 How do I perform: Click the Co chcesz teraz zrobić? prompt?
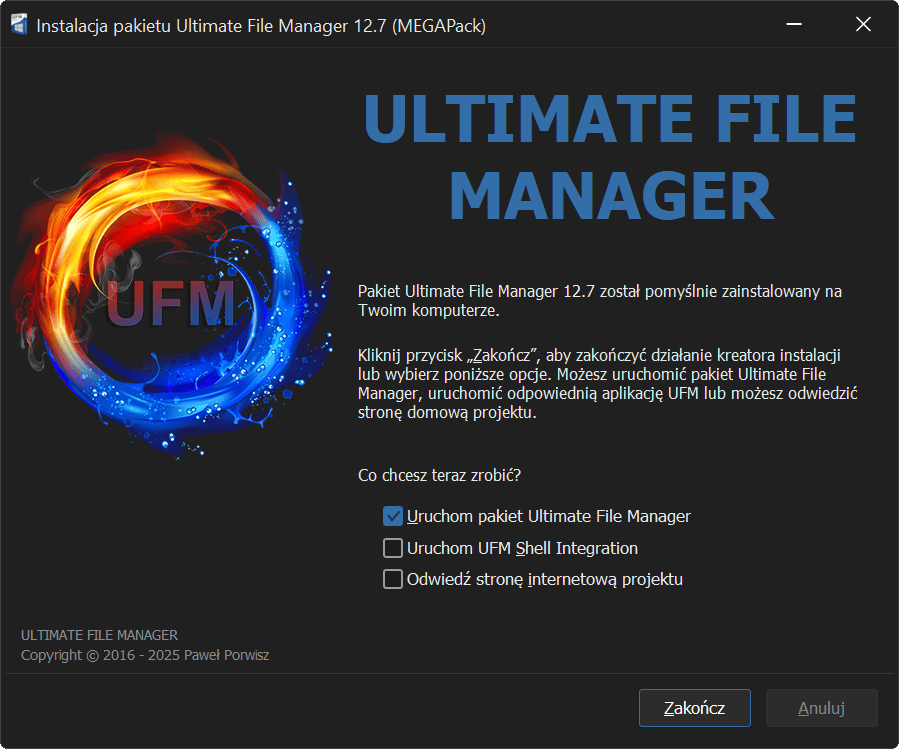(x=440, y=475)
